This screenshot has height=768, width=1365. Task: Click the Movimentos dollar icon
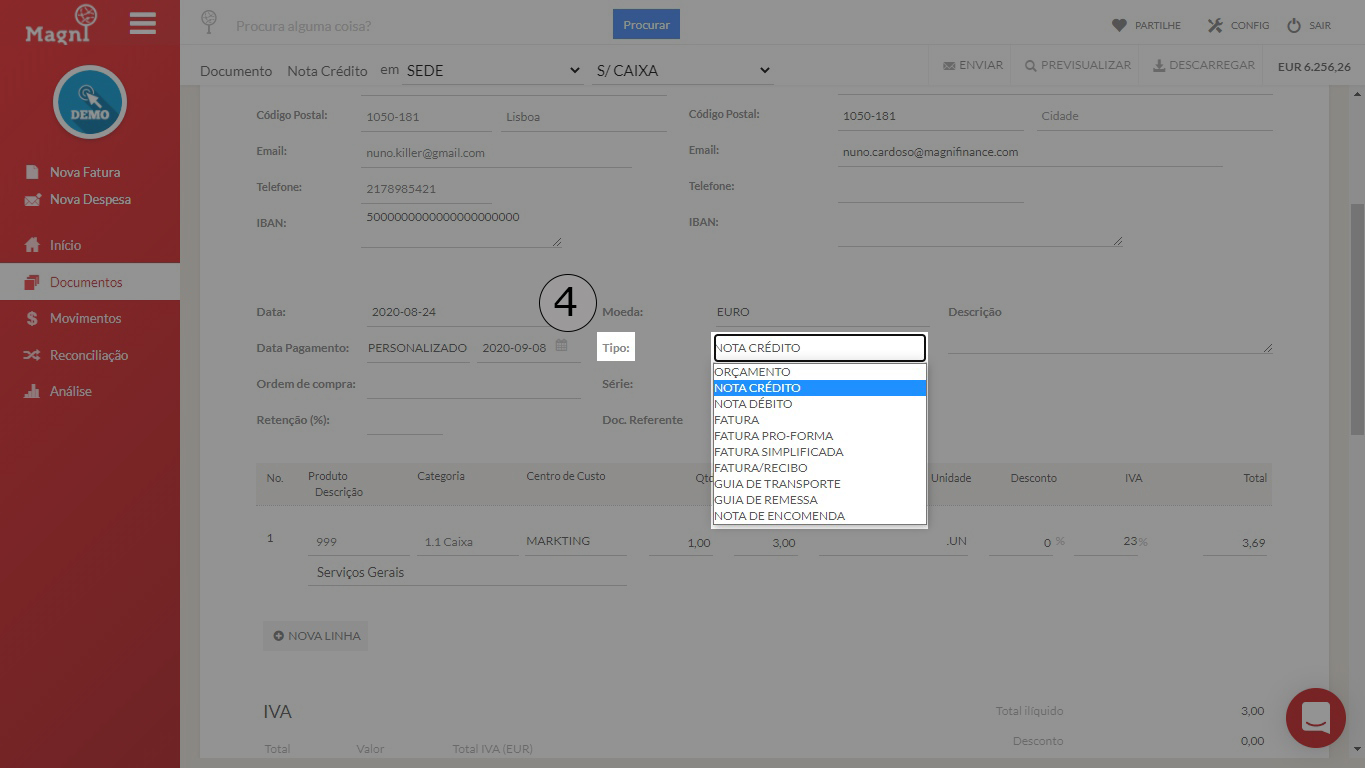(34, 318)
